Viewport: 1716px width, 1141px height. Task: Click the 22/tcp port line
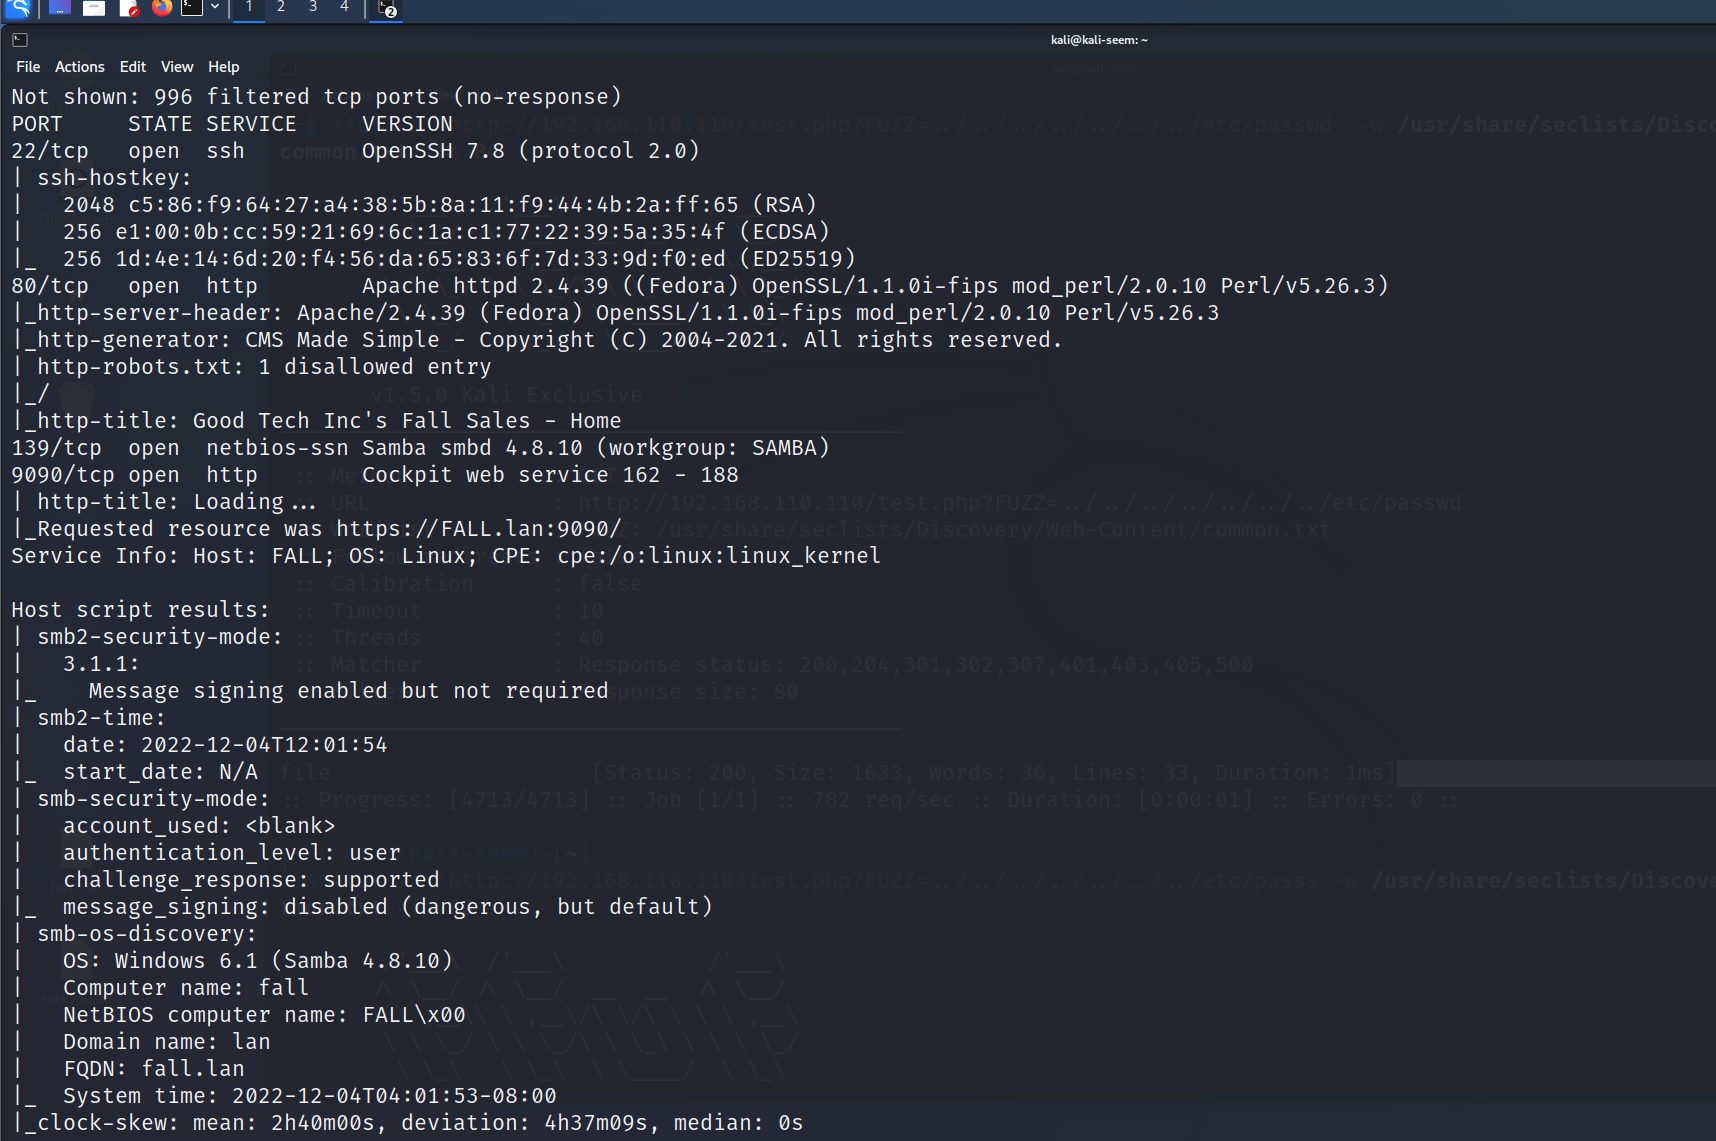[356, 151]
